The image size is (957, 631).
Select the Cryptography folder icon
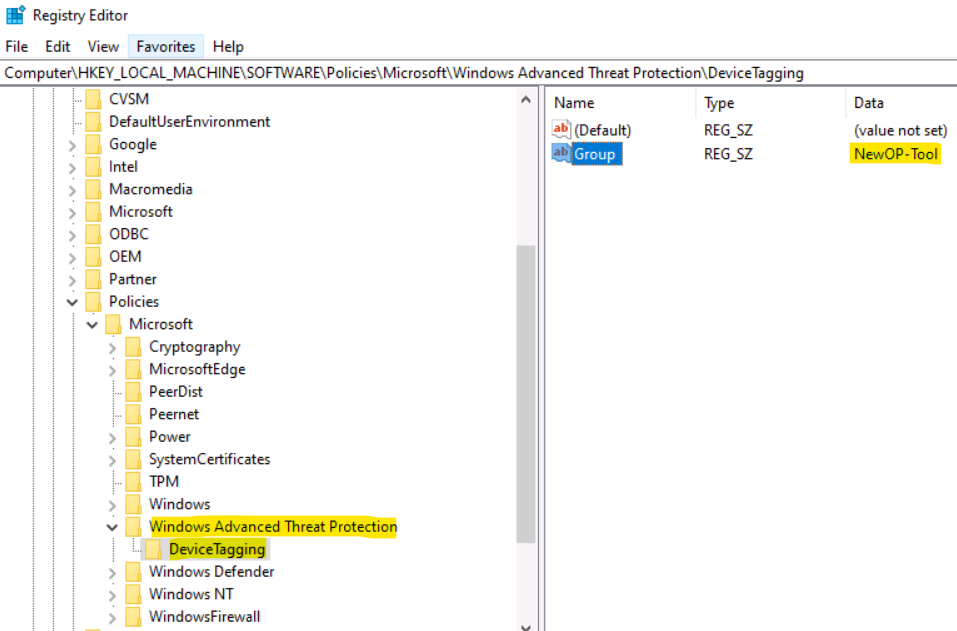133,347
